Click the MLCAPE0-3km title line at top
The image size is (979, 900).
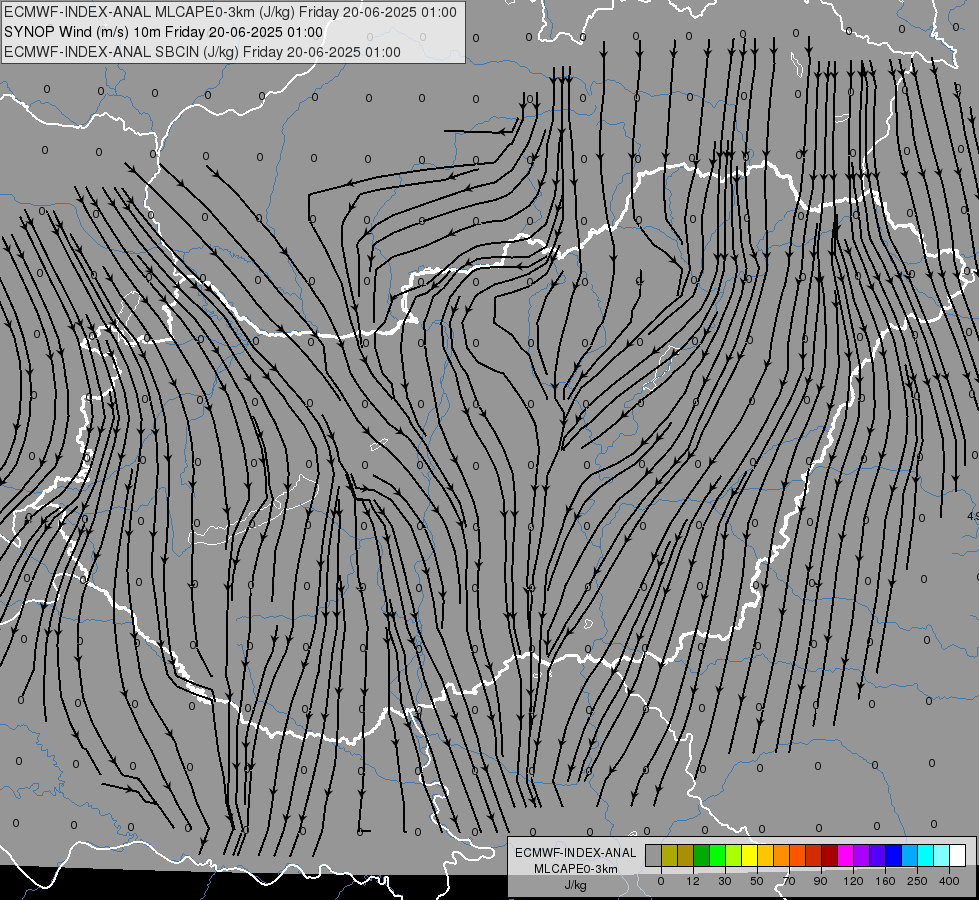point(230,12)
